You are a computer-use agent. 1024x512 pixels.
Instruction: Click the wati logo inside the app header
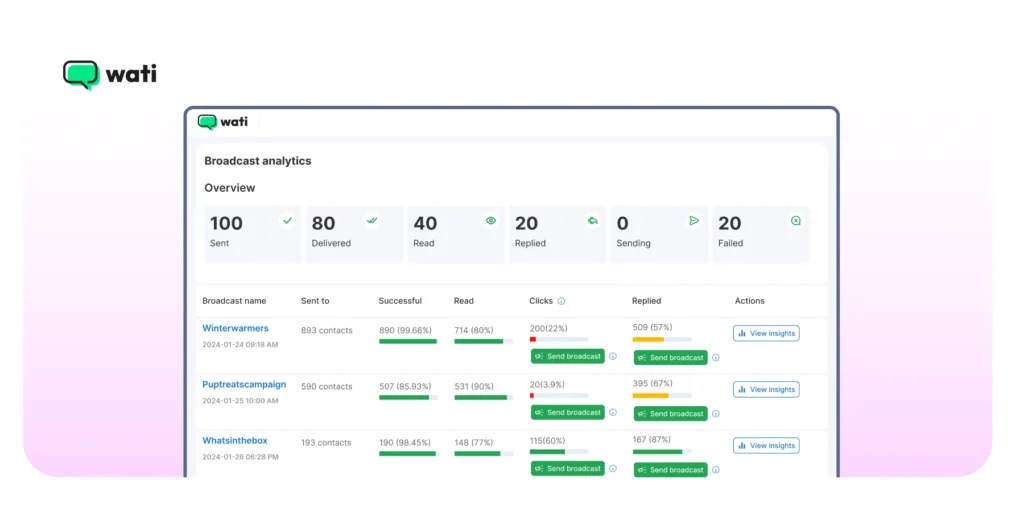[x=223, y=121]
